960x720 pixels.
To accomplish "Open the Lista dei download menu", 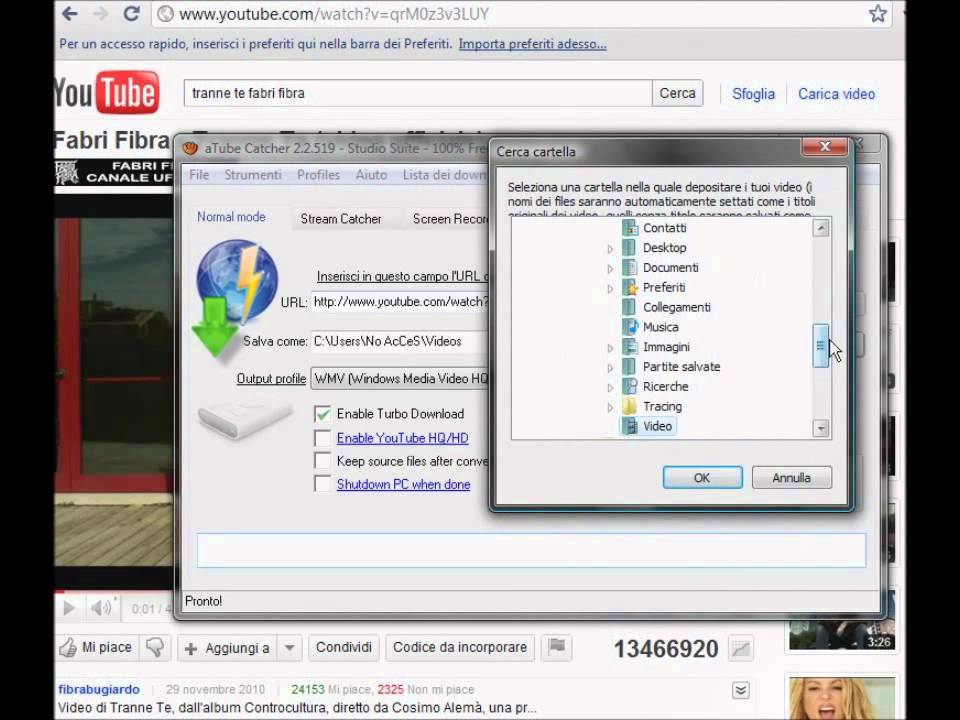I will 444,175.
